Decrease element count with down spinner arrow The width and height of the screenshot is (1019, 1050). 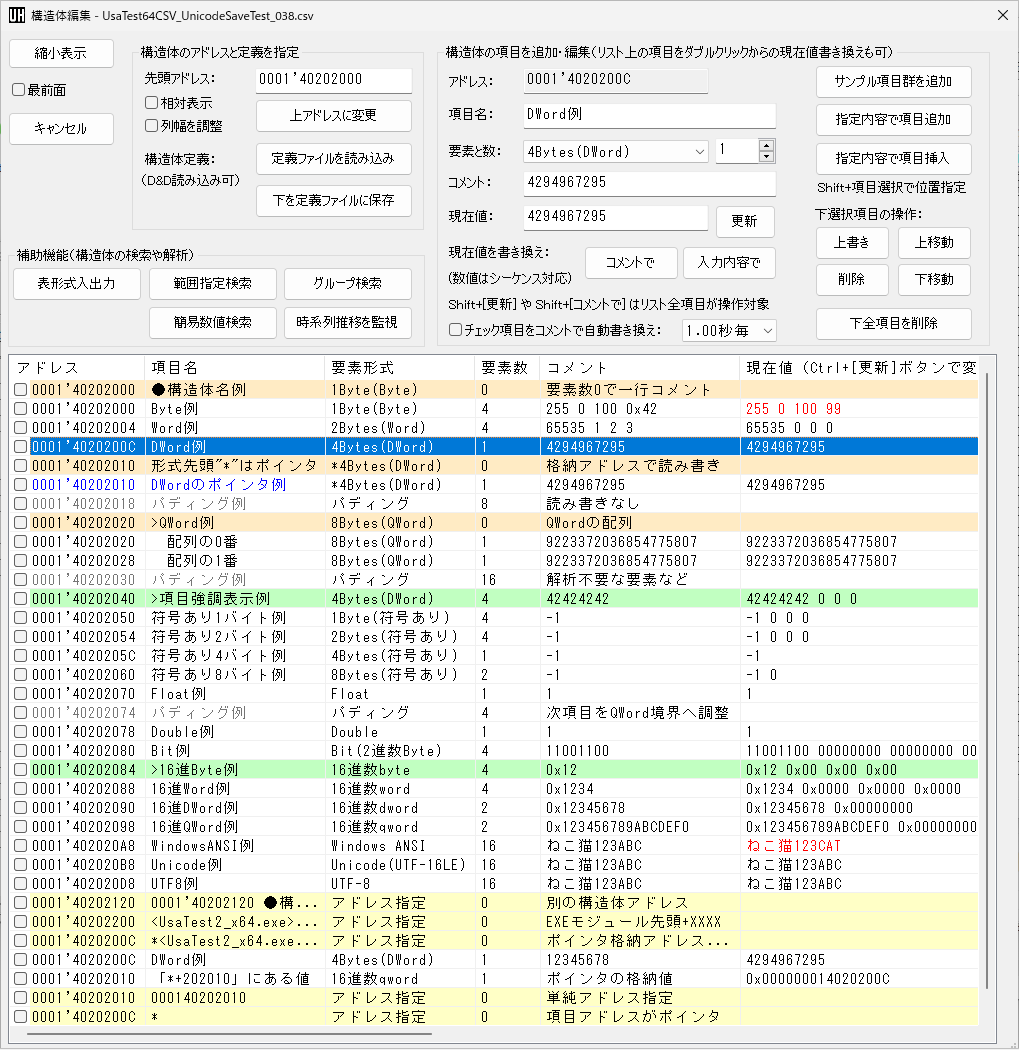tap(767, 157)
